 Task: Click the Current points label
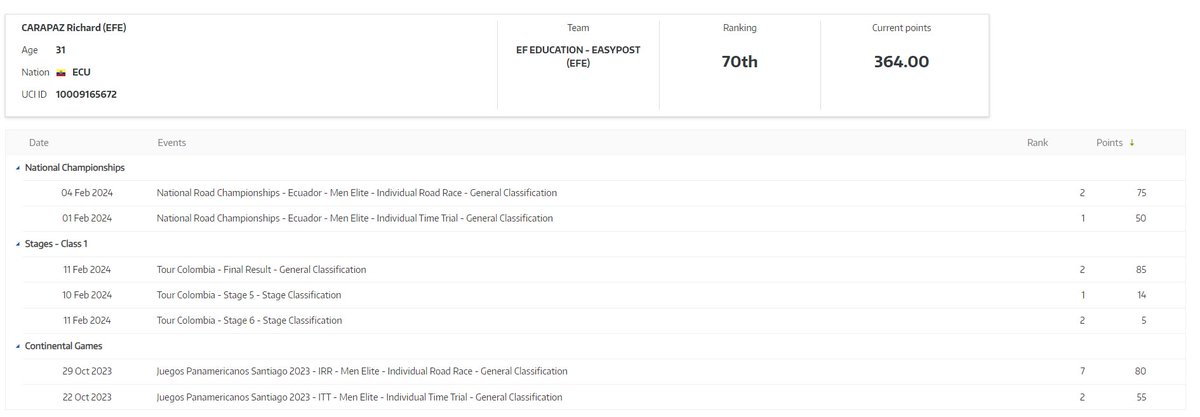coord(901,28)
